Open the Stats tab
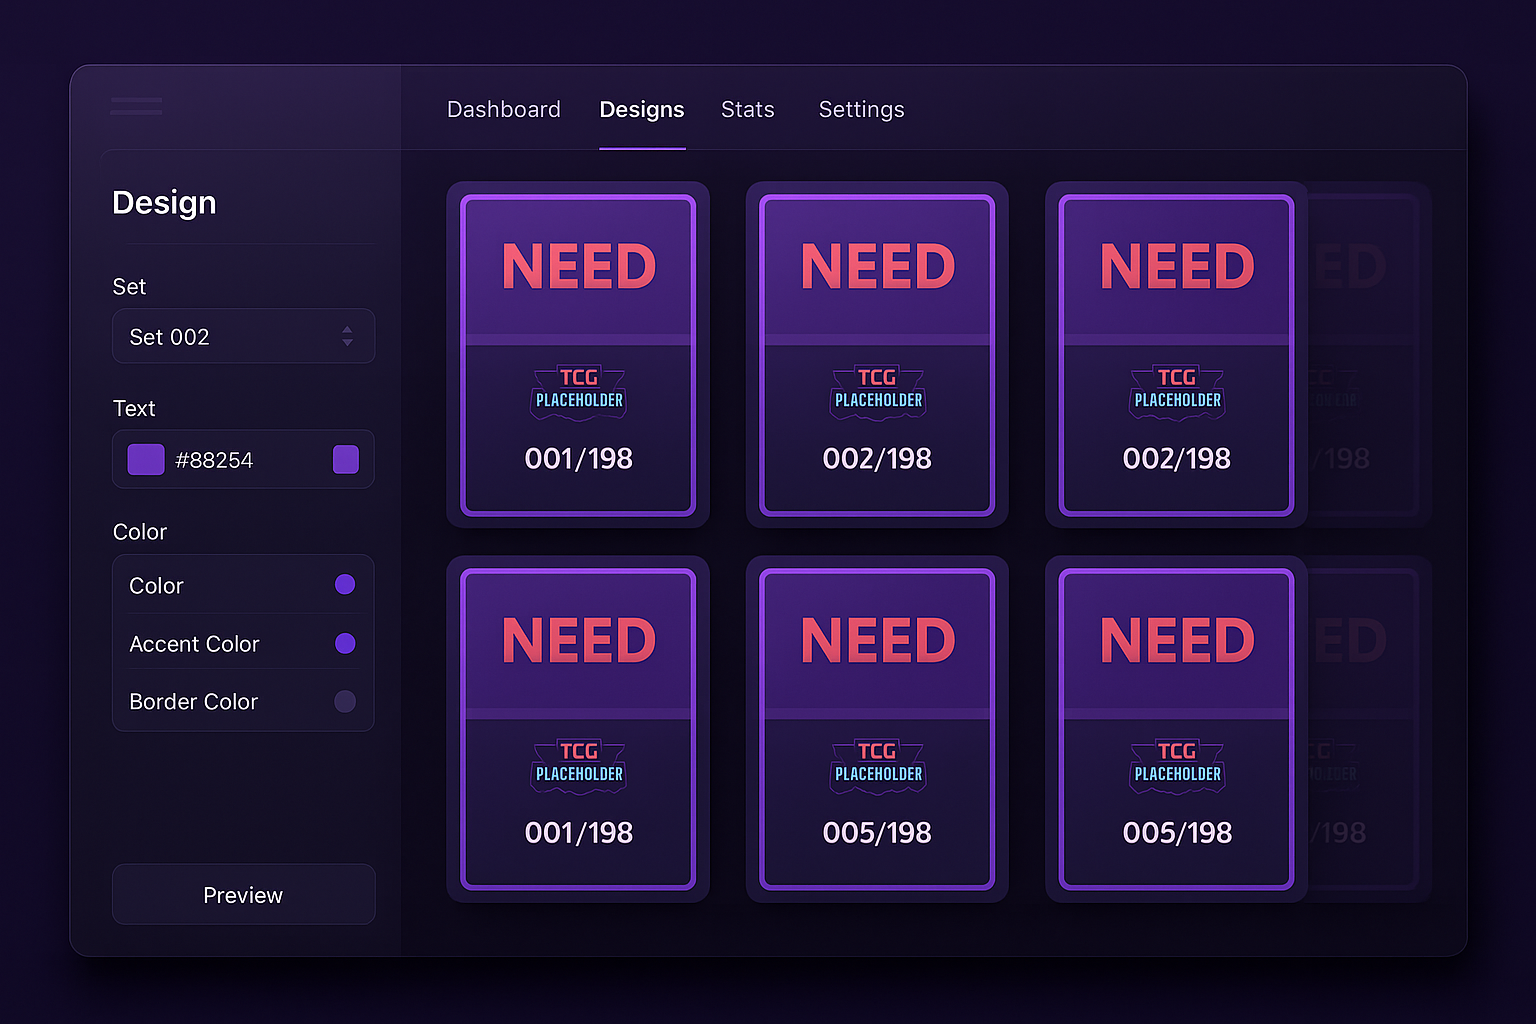Screen dimensions: 1536x1024 coord(747,109)
